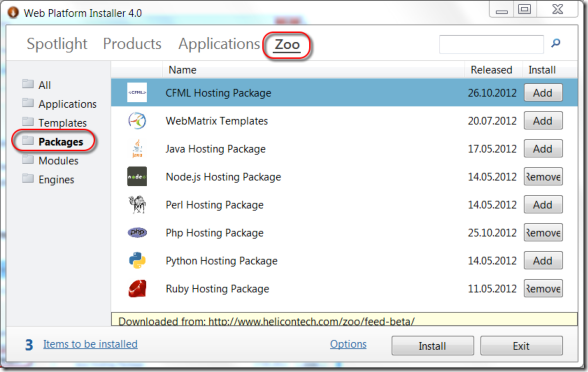The height and width of the screenshot is (372, 588).
Task: Select the Node.js Hosting Package name
Action: tap(223, 177)
